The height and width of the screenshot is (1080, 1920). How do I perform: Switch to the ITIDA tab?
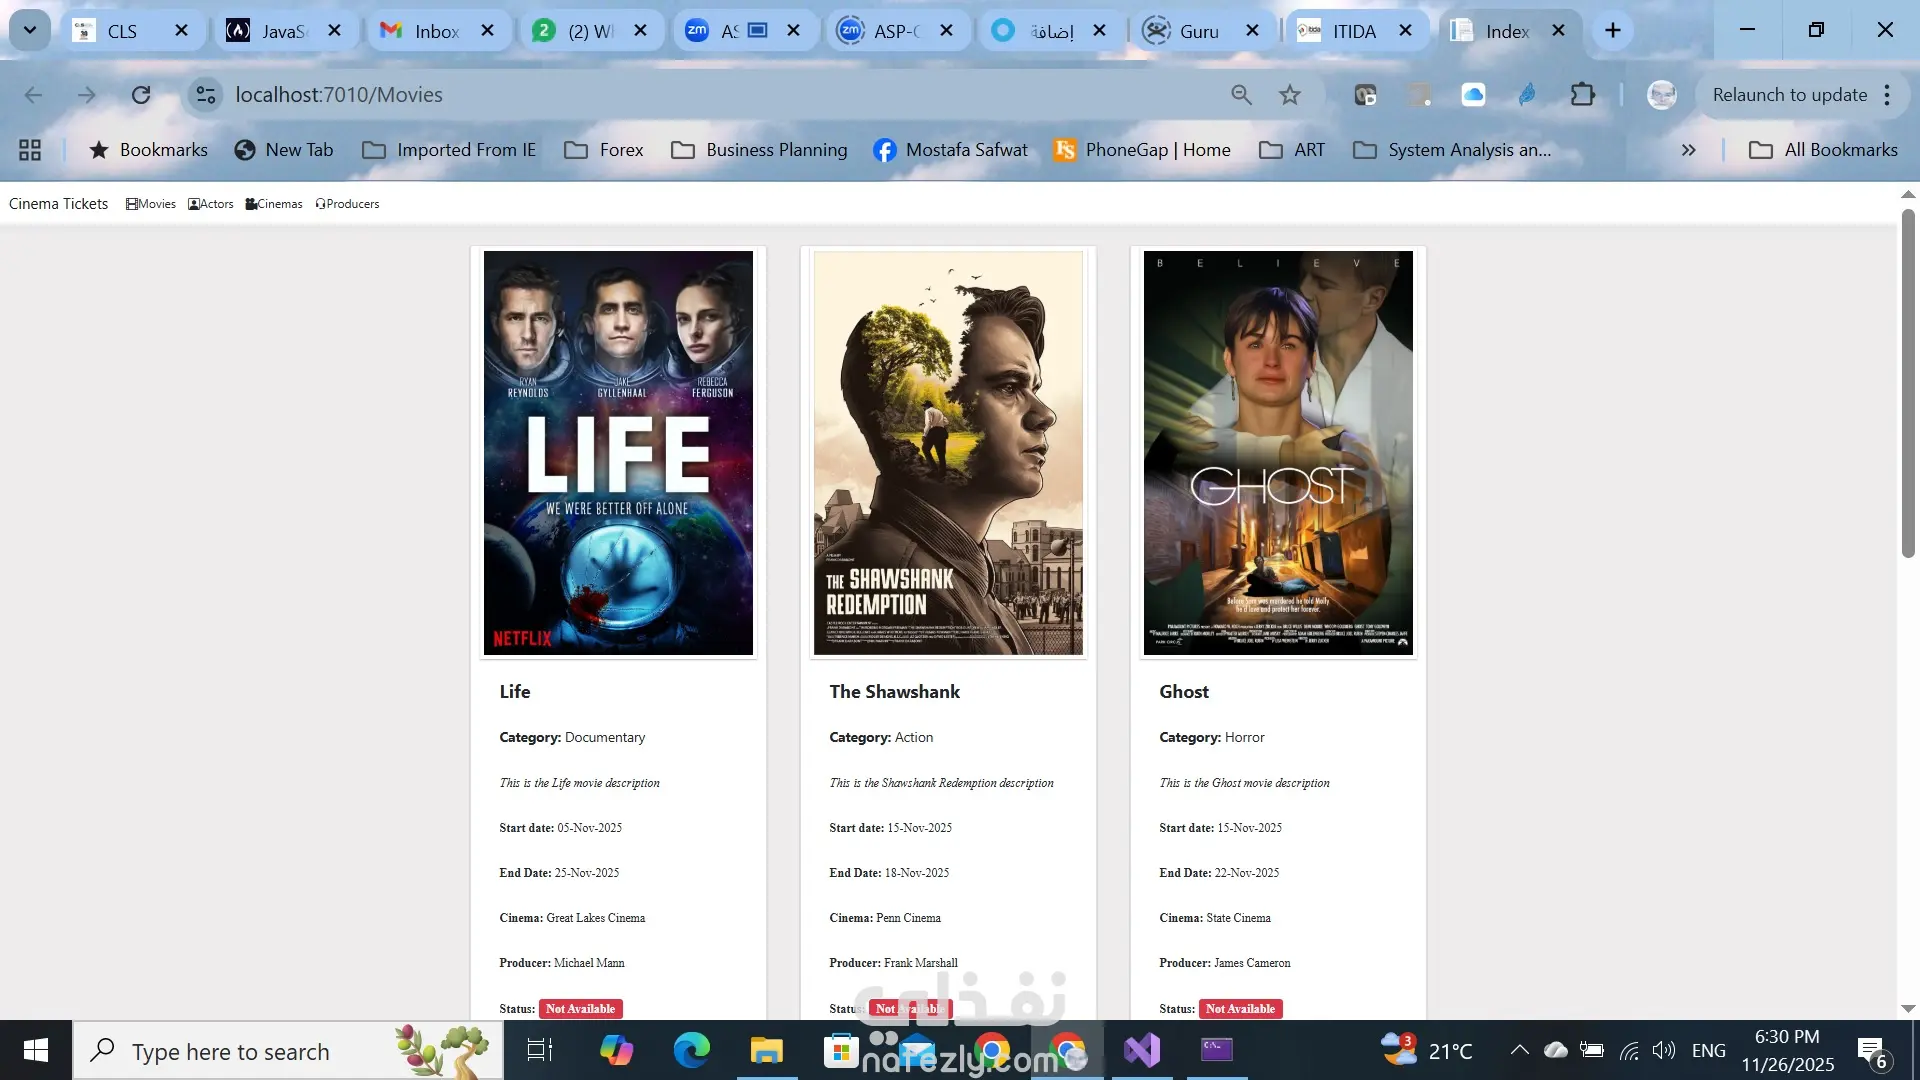(x=1354, y=31)
